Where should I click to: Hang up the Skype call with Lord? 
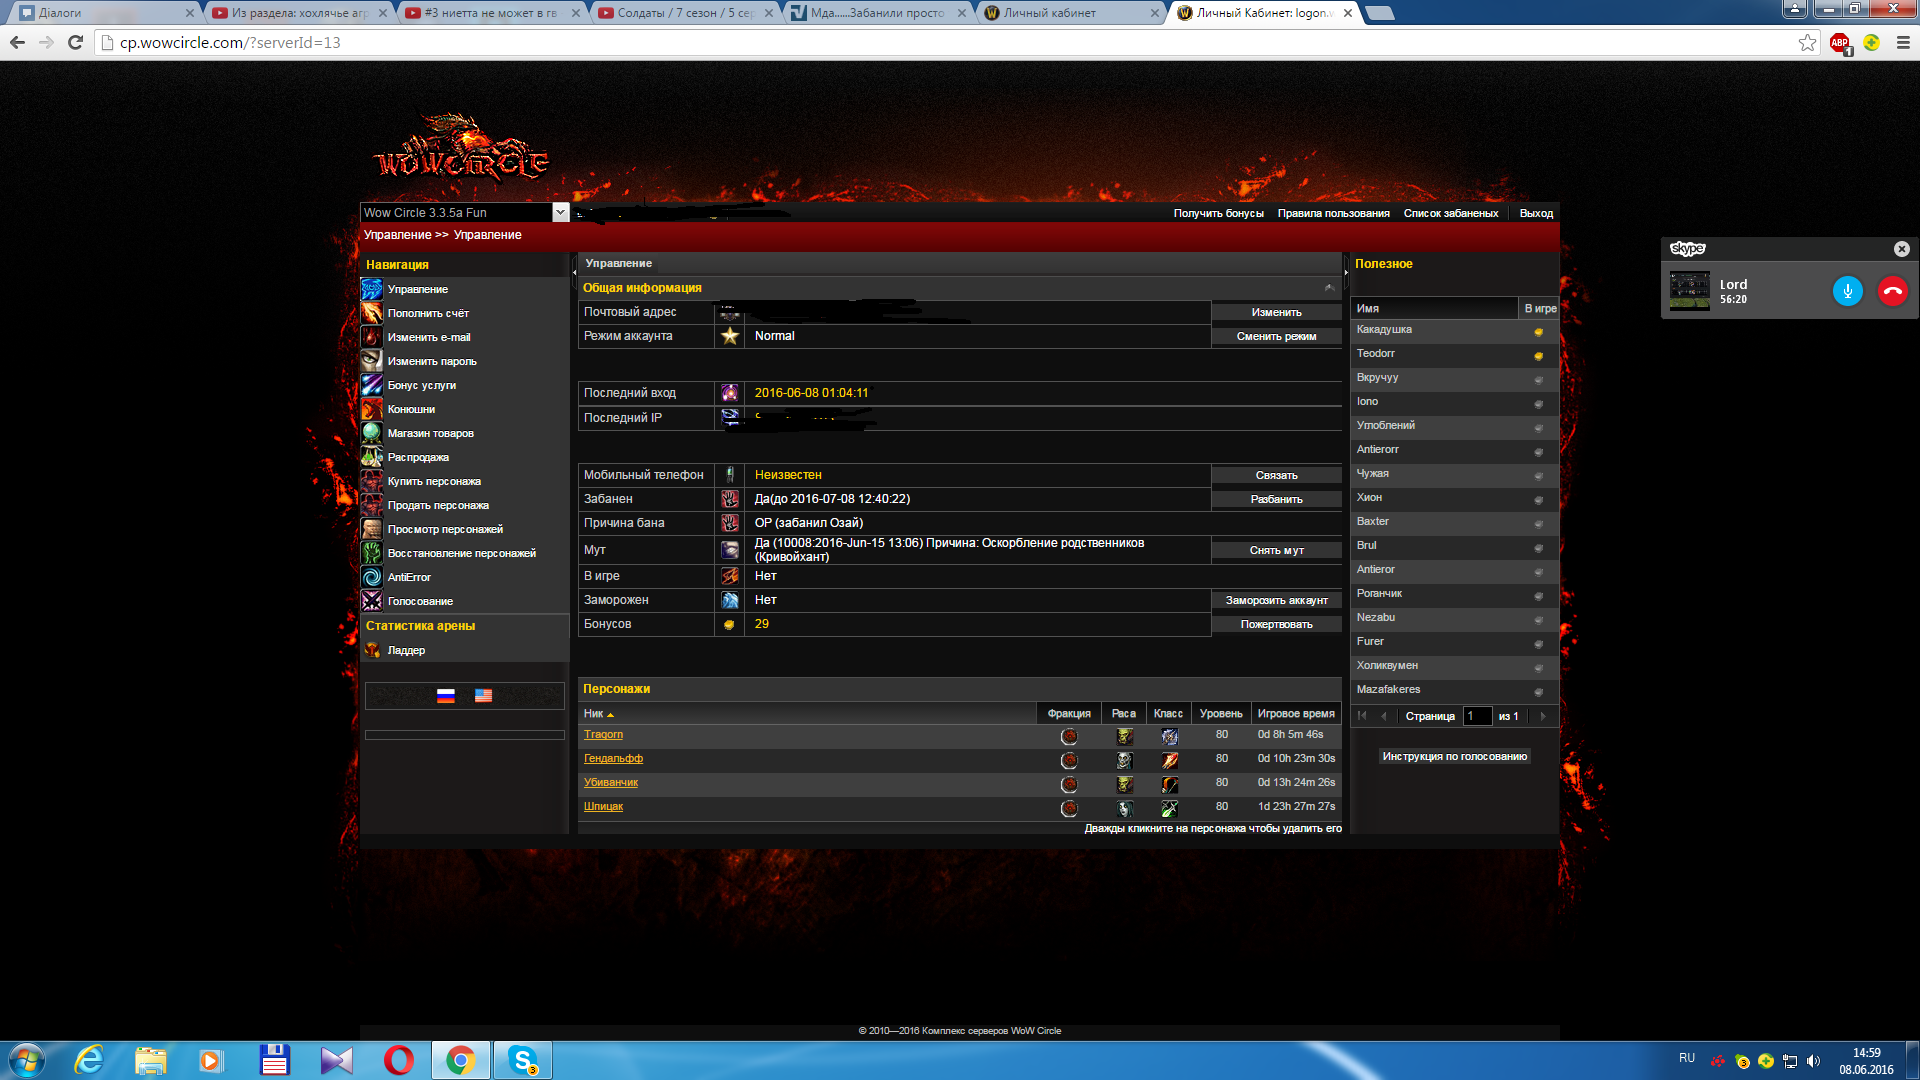tap(1892, 291)
